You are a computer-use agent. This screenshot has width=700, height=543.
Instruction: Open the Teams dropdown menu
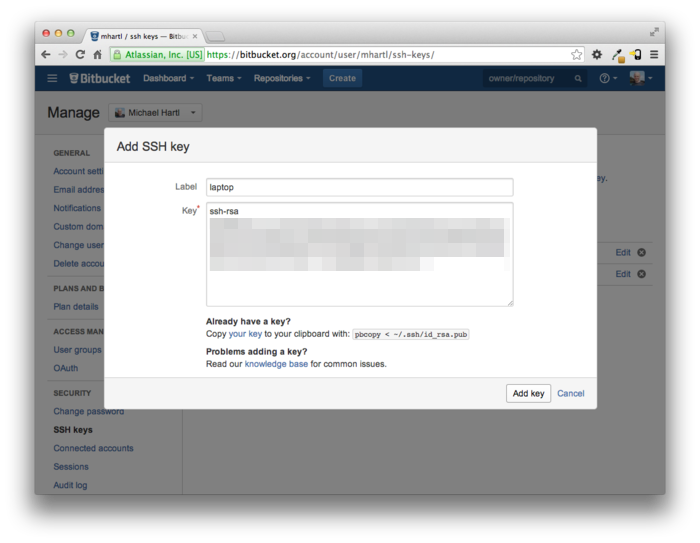point(224,78)
